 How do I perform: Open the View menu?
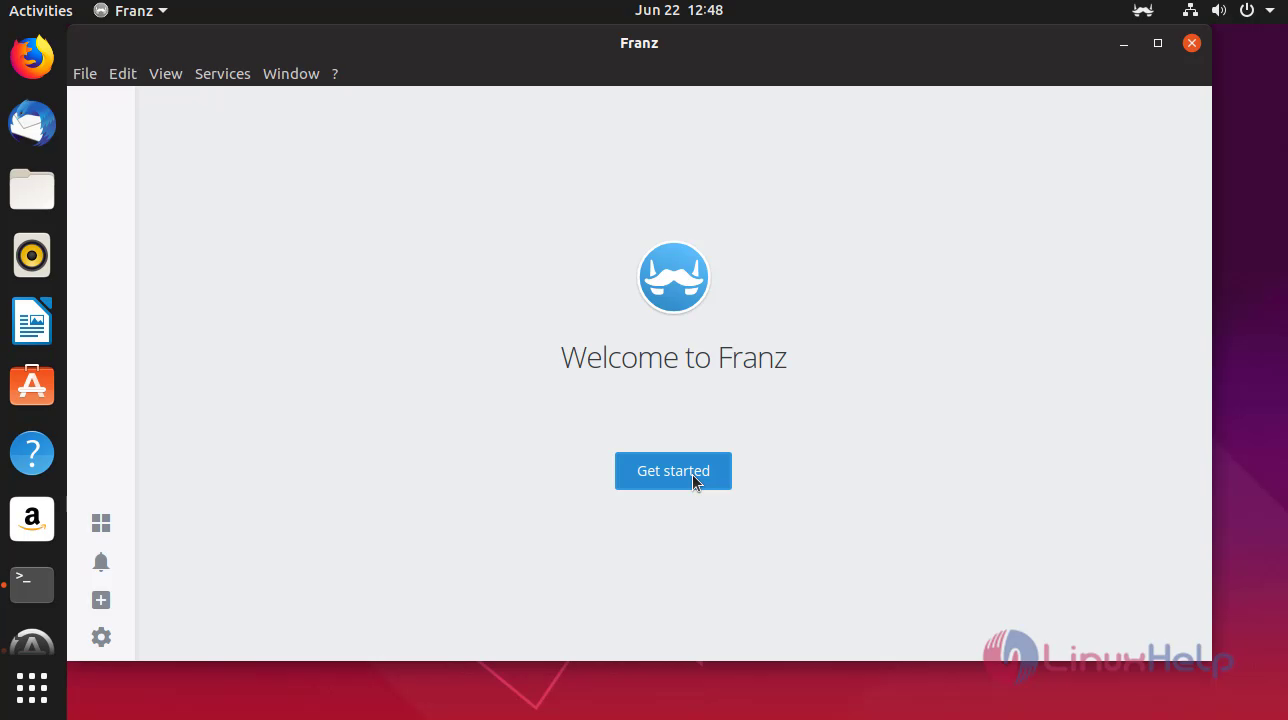tap(166, 74)
